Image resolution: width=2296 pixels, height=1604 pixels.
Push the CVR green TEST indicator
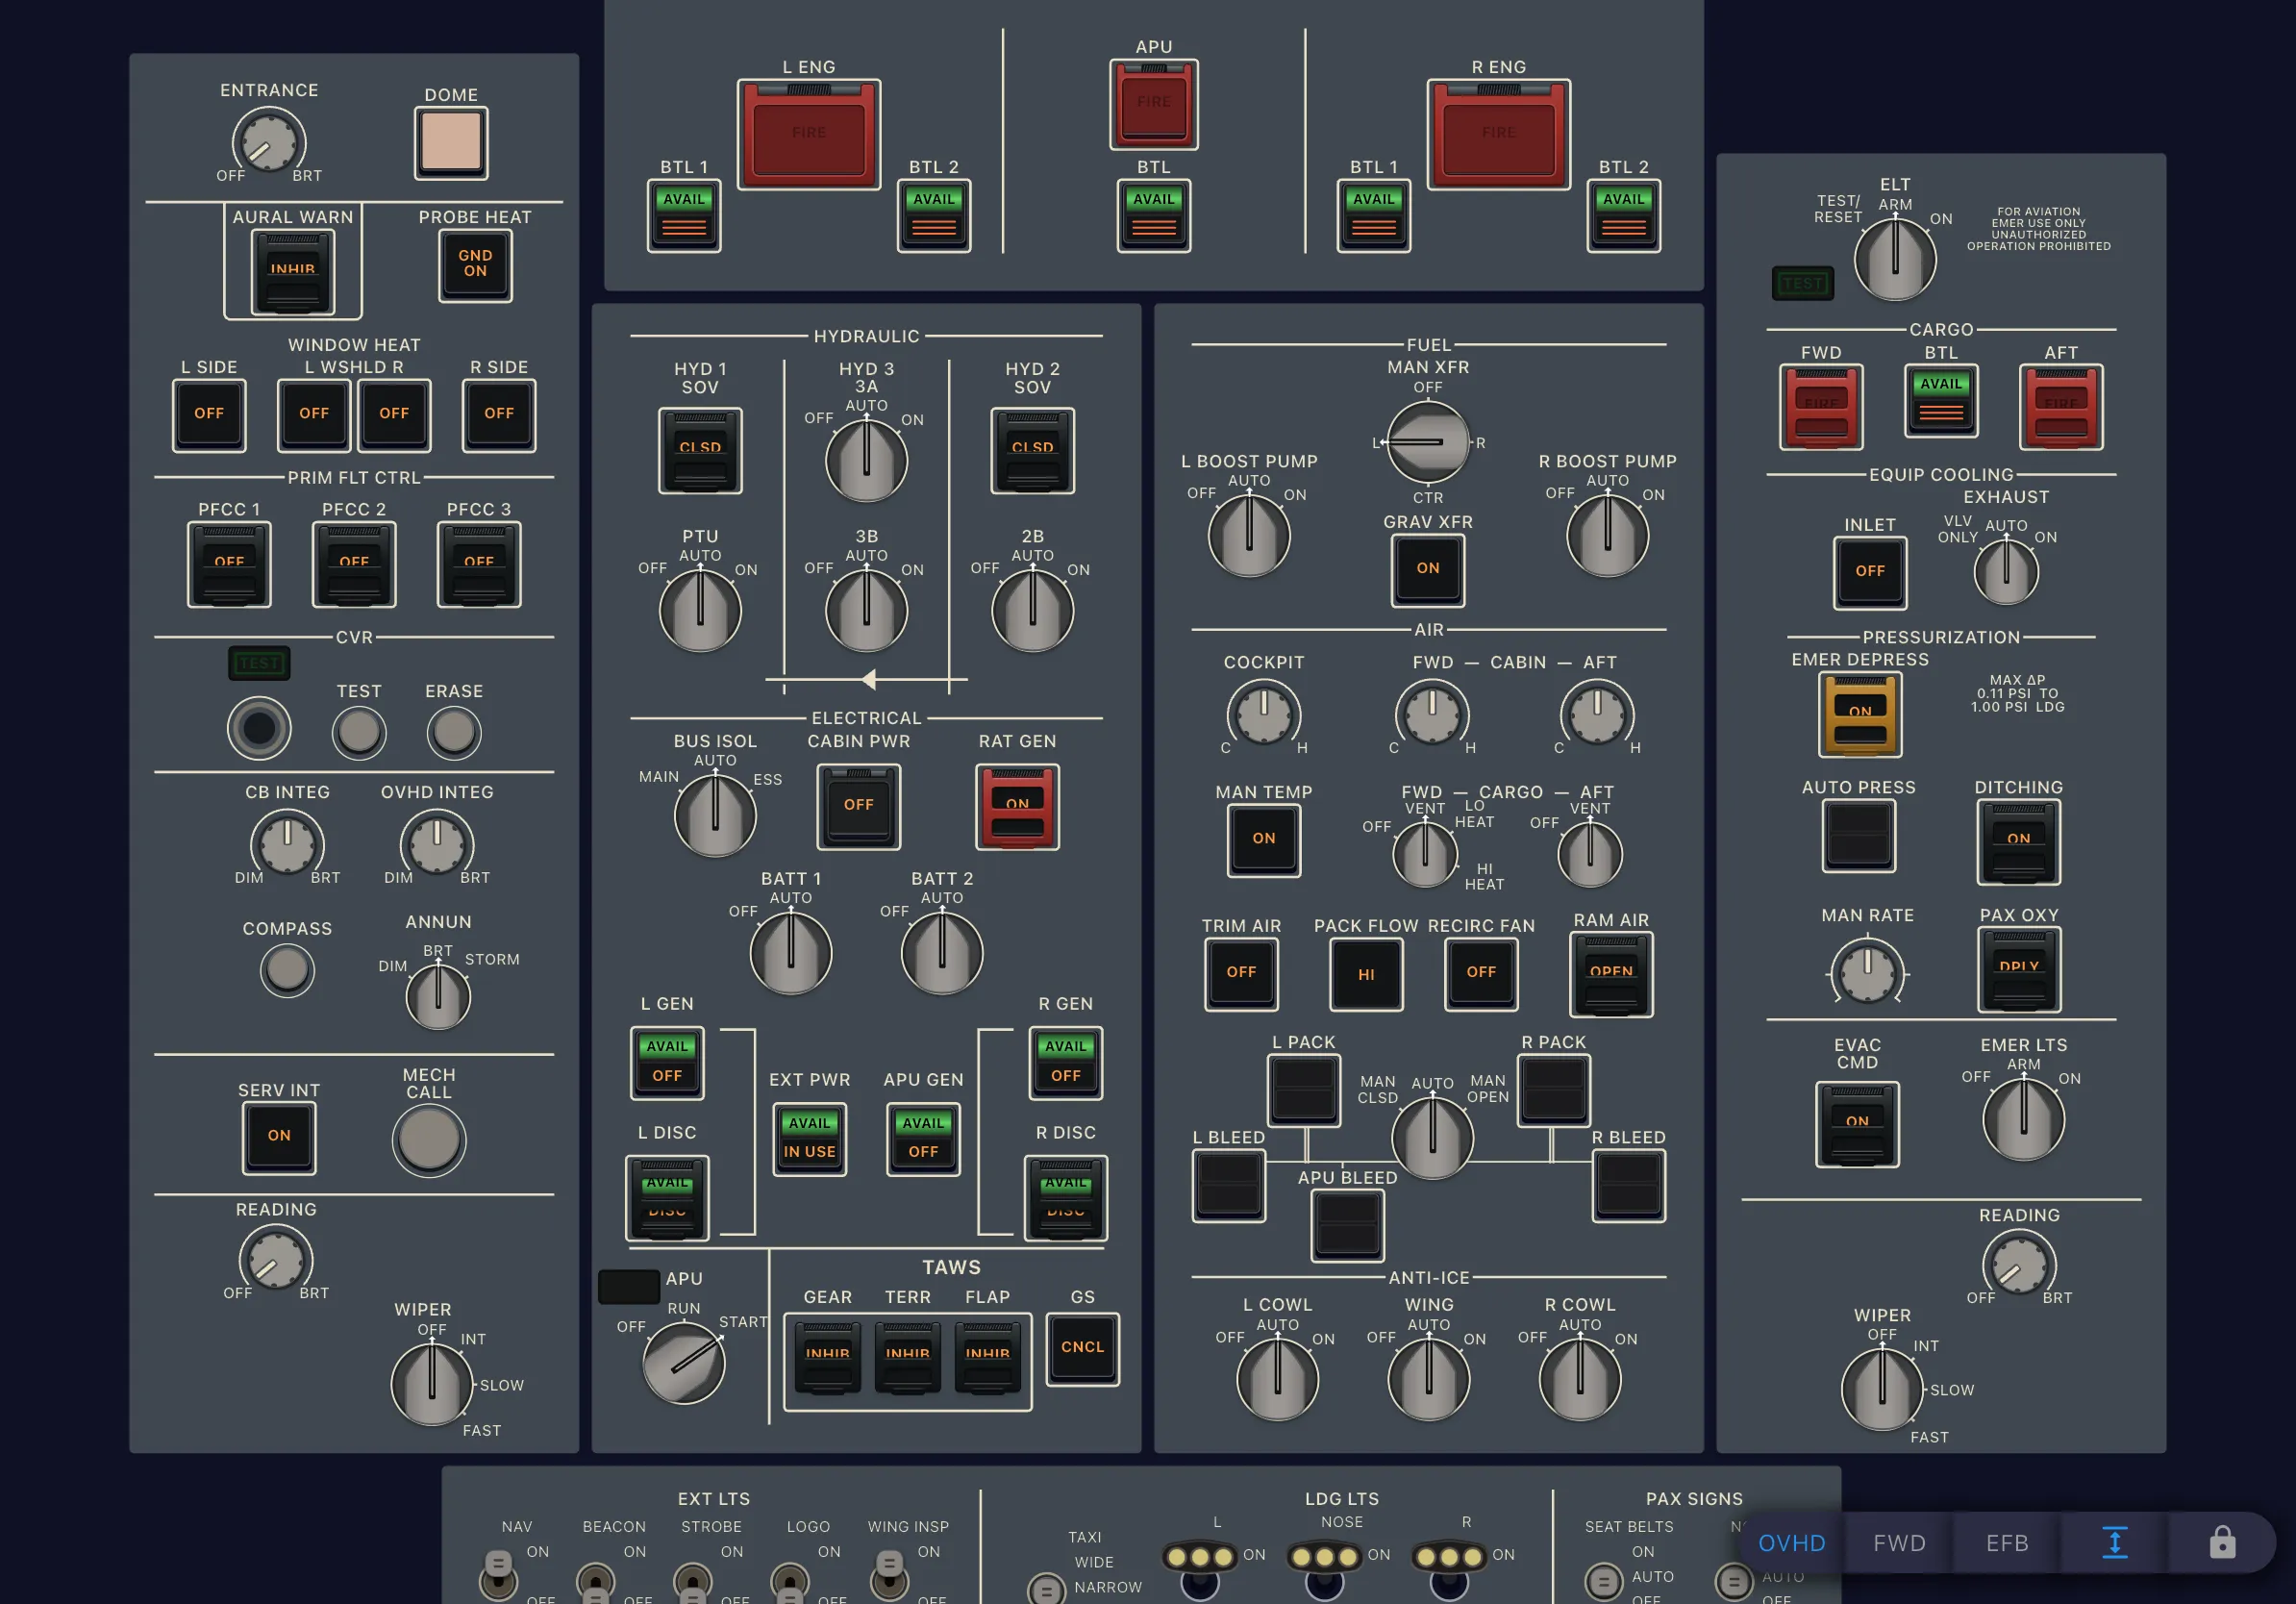click(x=259, y=663)
